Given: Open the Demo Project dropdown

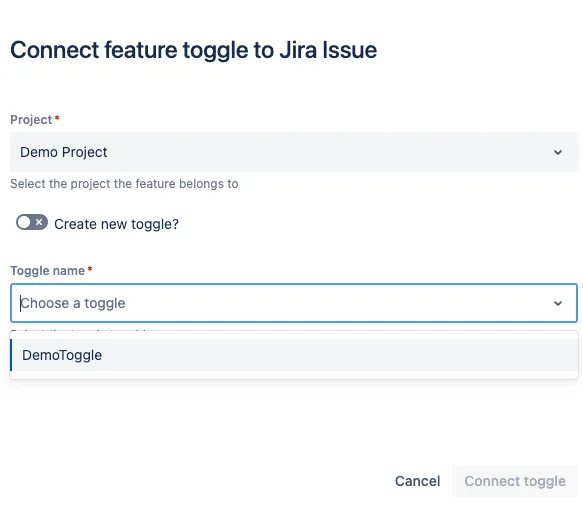Looking at the screenshot, I should (294, 152).
